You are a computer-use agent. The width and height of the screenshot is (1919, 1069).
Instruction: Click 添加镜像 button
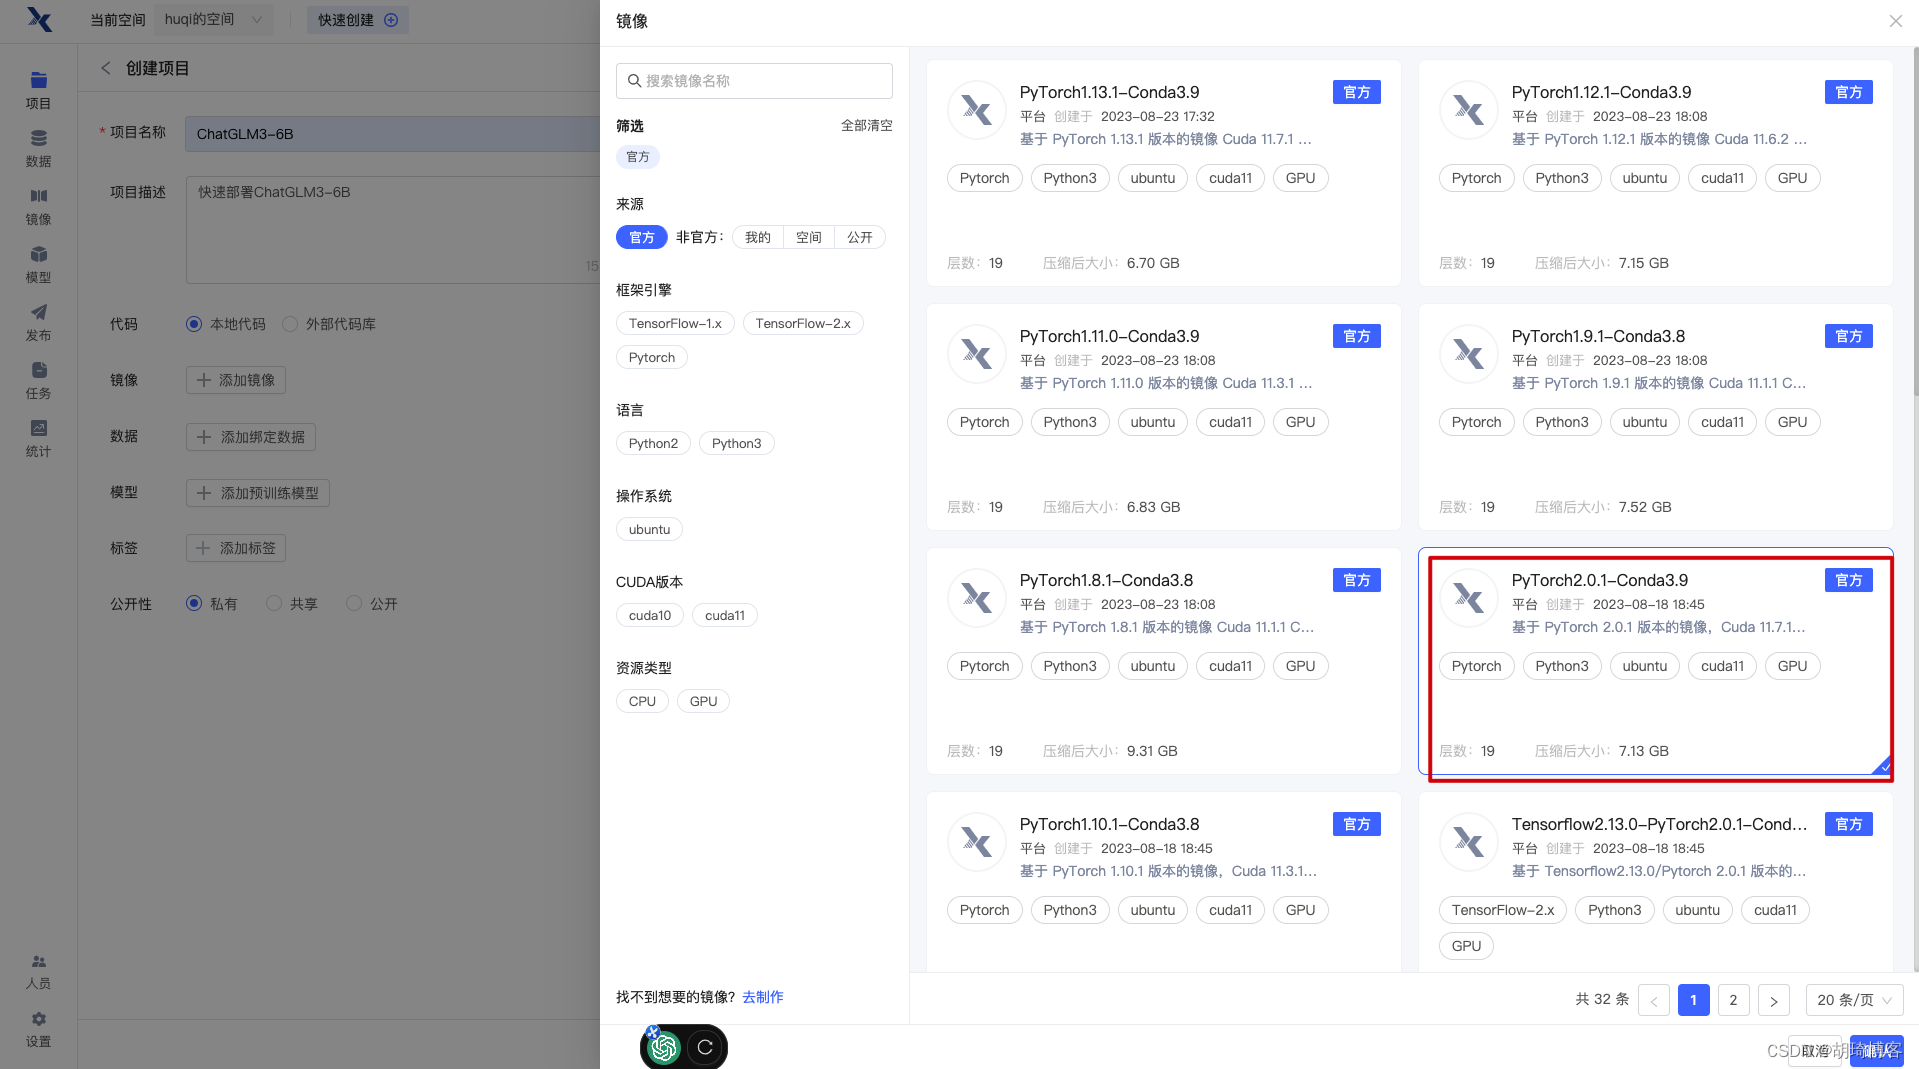[x=236, y=380]
